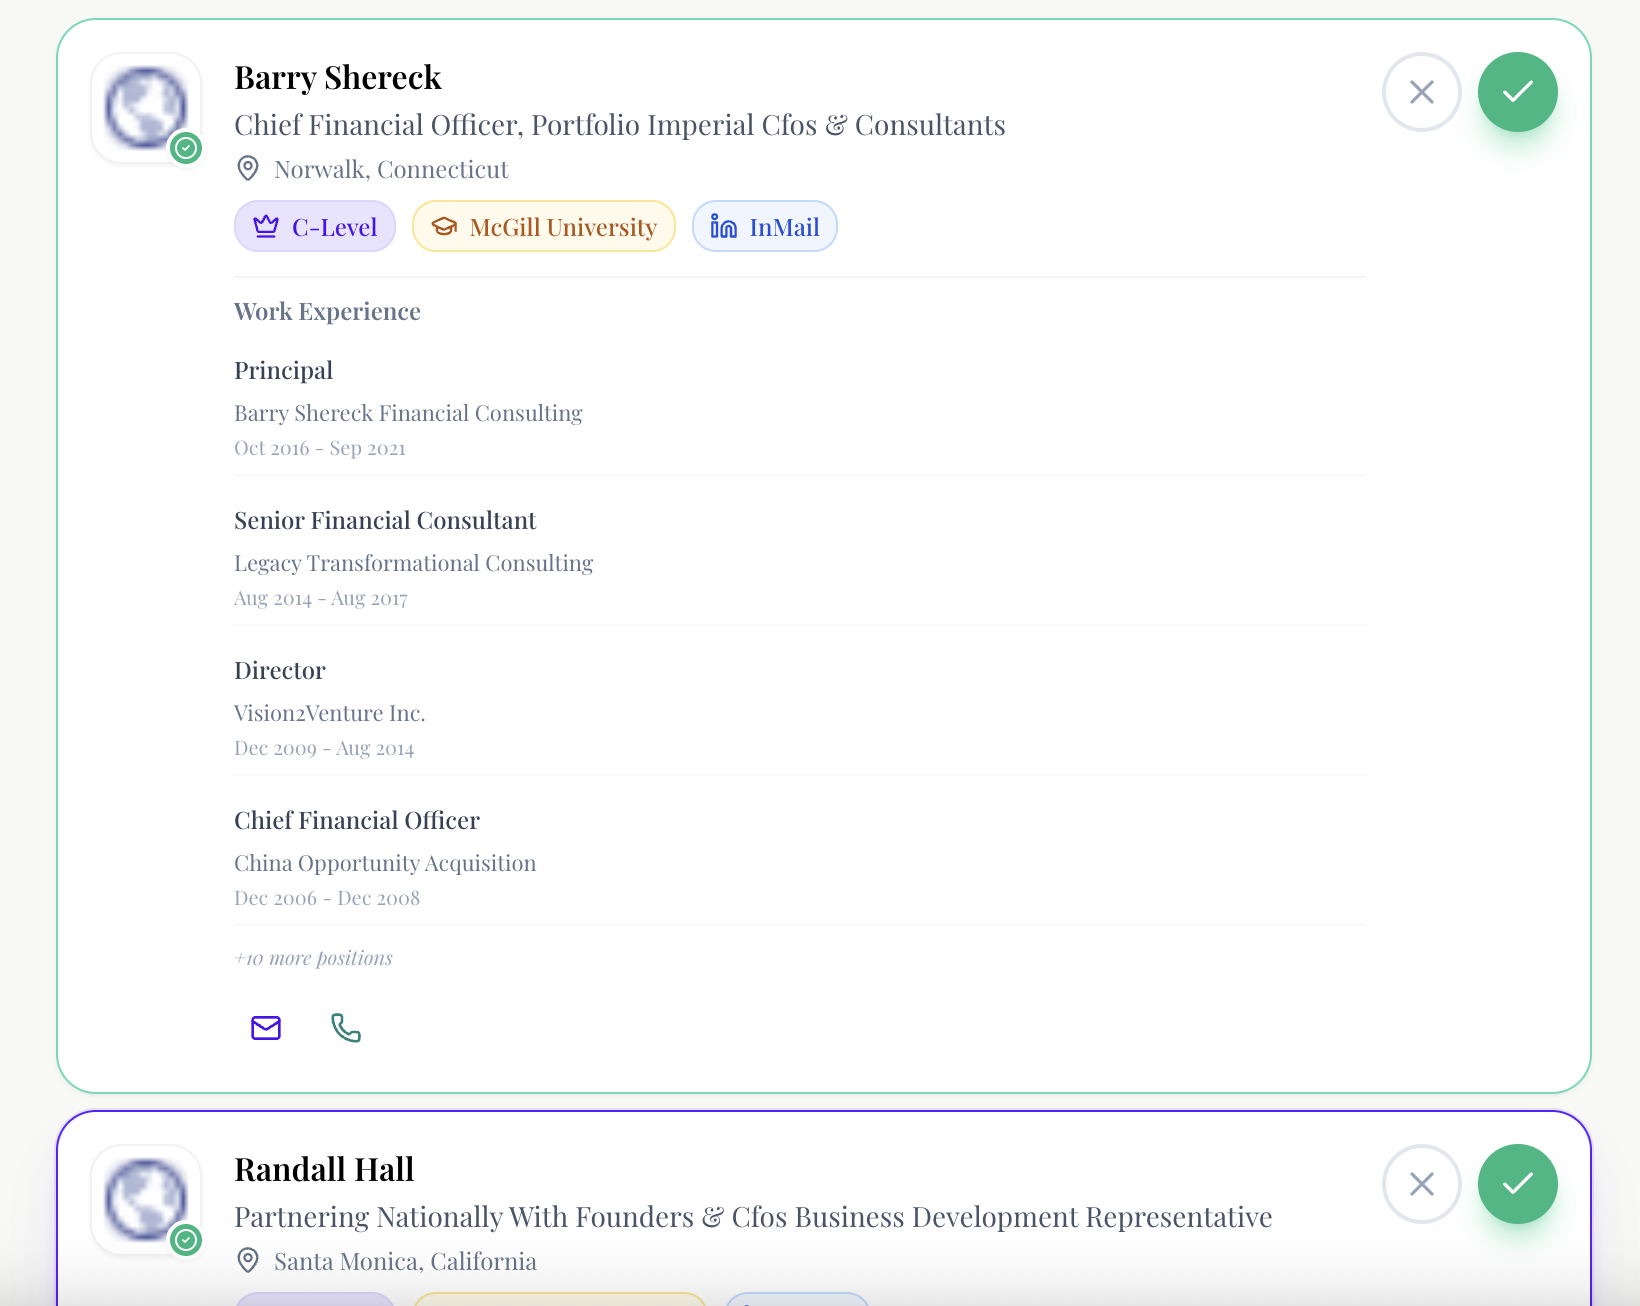Click the email icon on Barry Shereck's card

coord(265,1027)
